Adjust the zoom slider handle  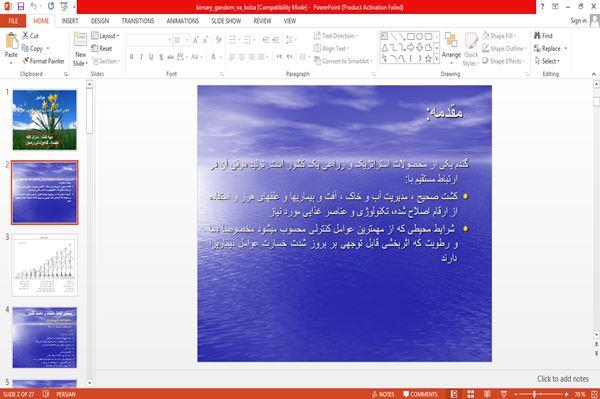click(x=535, y=394)
